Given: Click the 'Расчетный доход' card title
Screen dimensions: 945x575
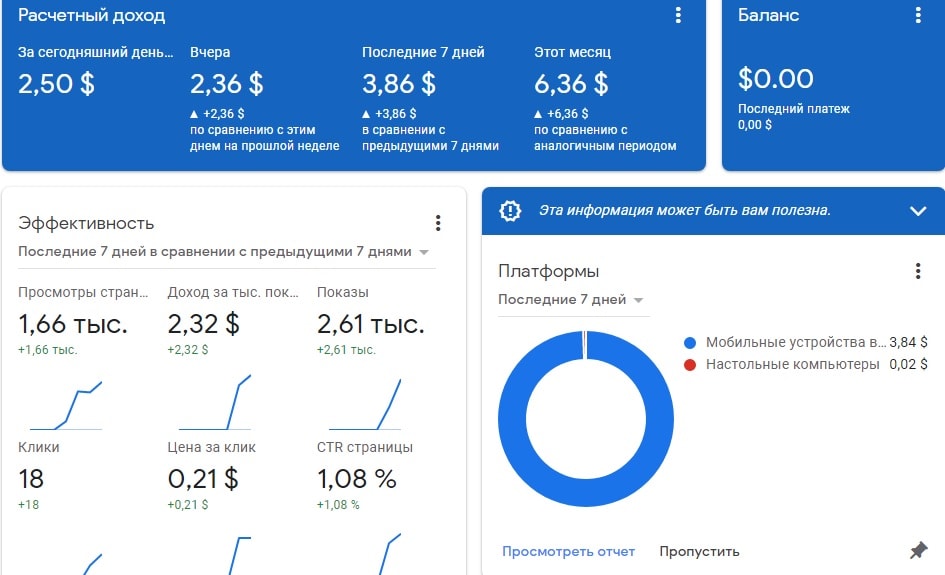Looking at the screenshot, I should (91, 16).
